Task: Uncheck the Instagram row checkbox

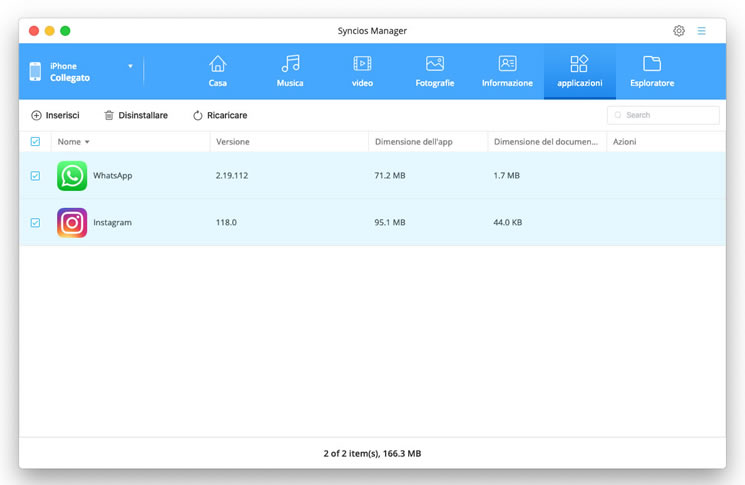Action: click(35, 222)
